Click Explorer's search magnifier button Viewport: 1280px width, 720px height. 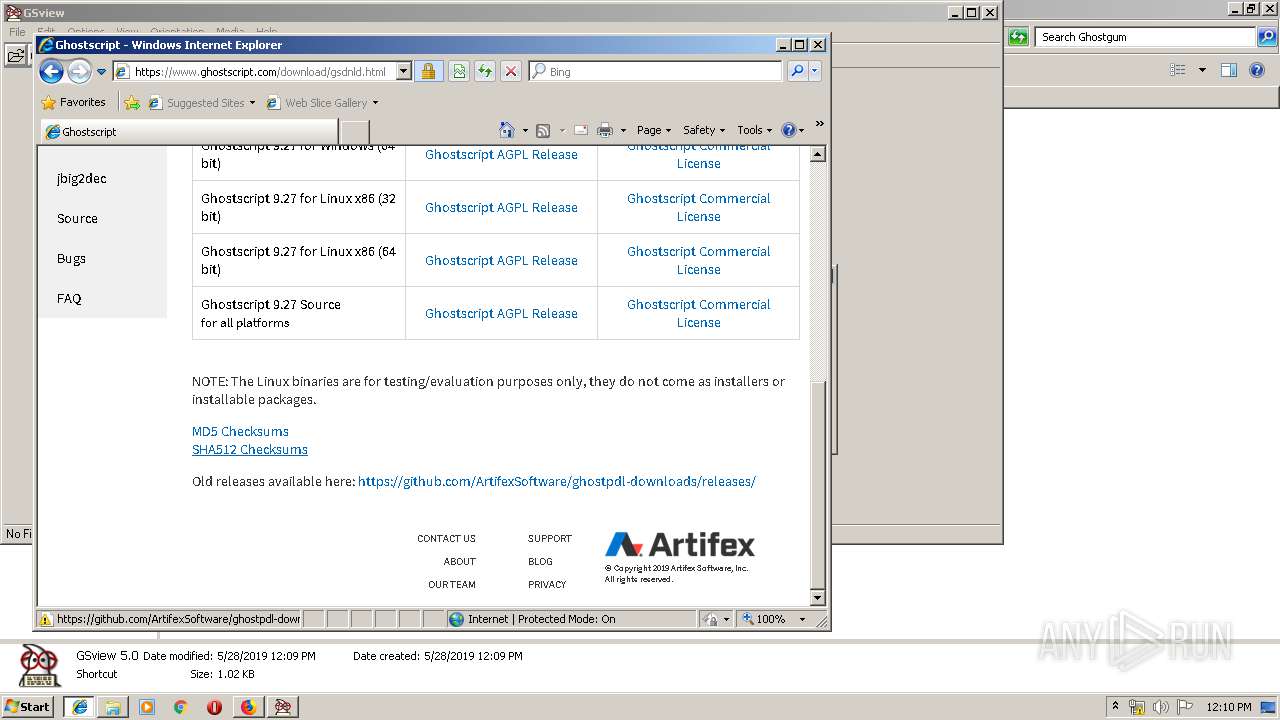(1268, 37)
